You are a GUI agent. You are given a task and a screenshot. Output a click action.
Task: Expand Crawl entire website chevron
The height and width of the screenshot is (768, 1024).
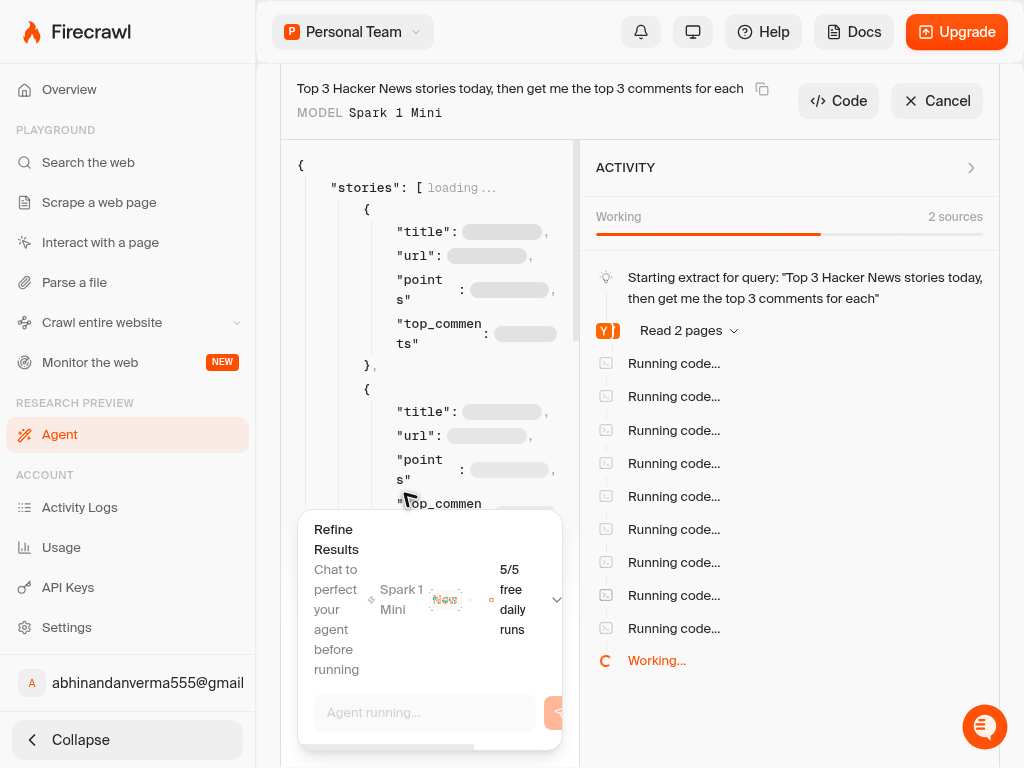coord(237,323)
